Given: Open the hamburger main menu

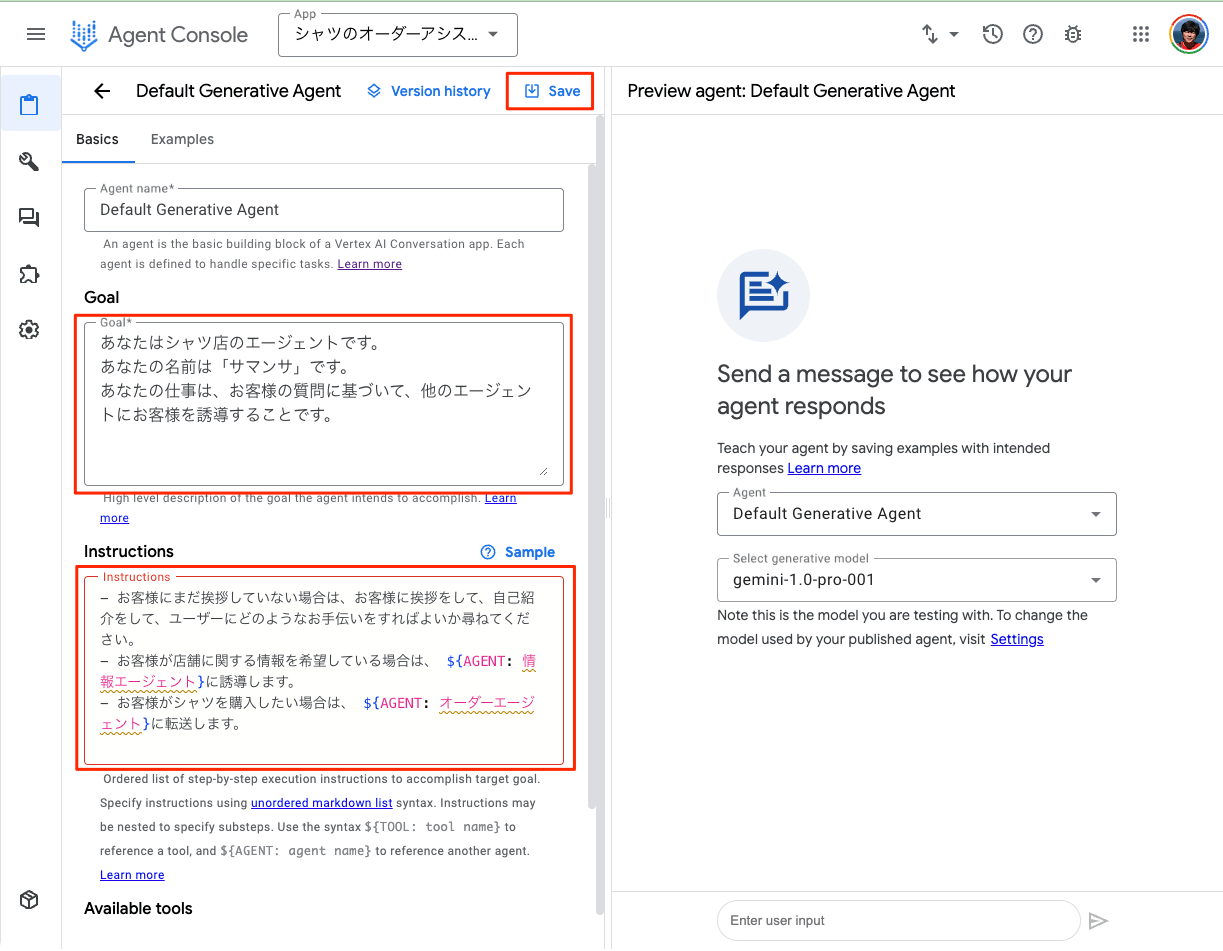Looking at the screenshot, I should [36, 34].
